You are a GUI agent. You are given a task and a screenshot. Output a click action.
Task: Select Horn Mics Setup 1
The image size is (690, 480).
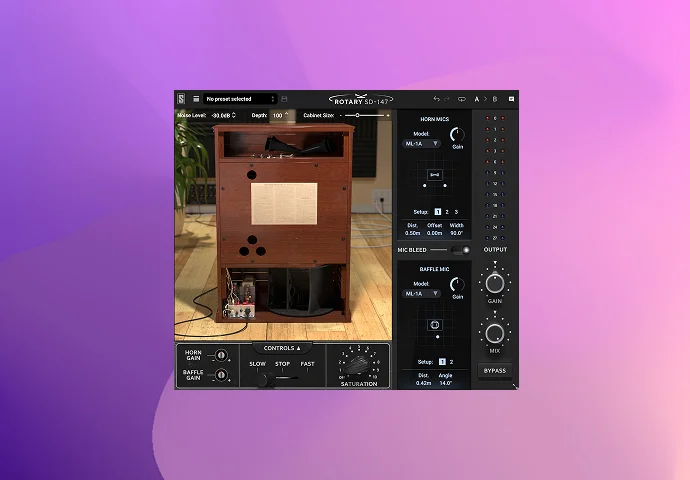[x=437, y=212]
